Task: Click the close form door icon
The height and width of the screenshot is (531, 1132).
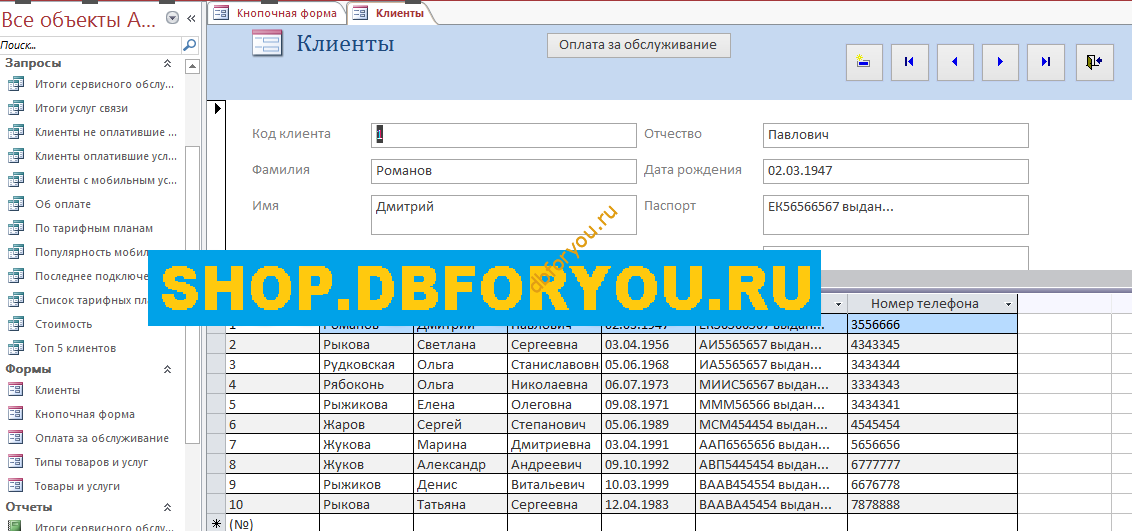Action: [x=1094, y=62]
